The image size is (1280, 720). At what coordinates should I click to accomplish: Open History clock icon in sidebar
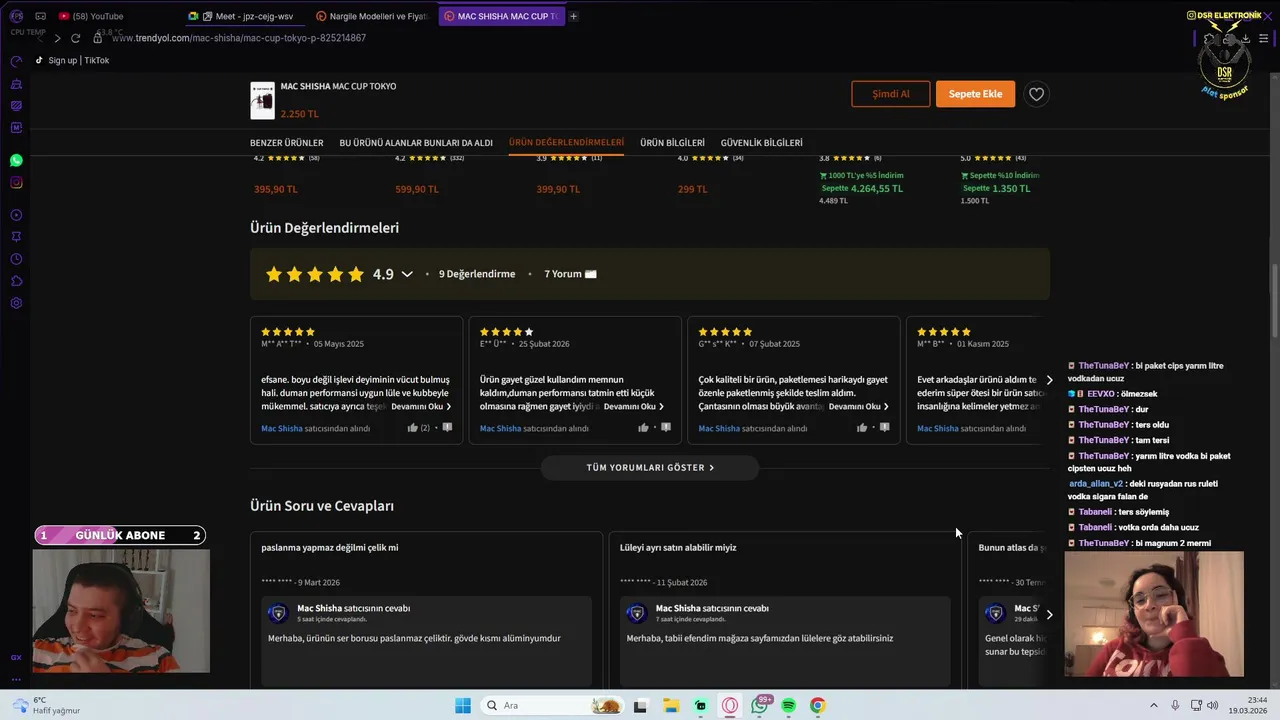pos(16,259)
